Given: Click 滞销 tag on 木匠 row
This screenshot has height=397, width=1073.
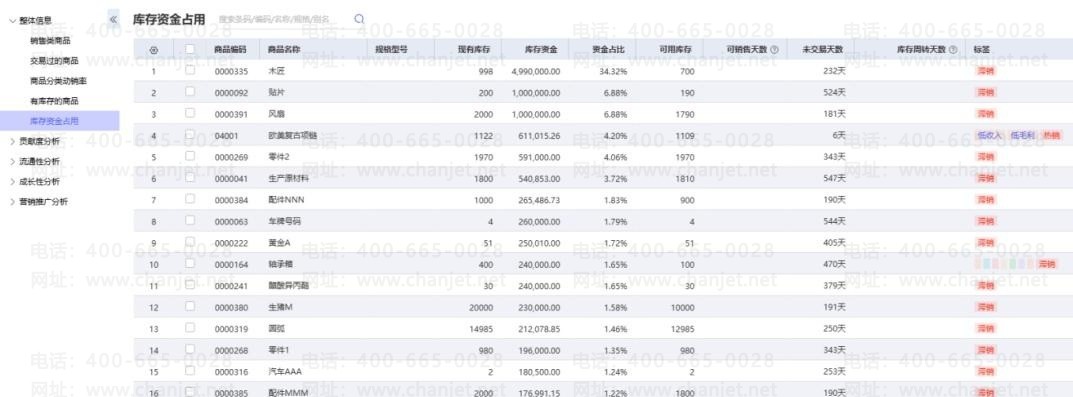Looking at the screenshot, I should point(985,71).
